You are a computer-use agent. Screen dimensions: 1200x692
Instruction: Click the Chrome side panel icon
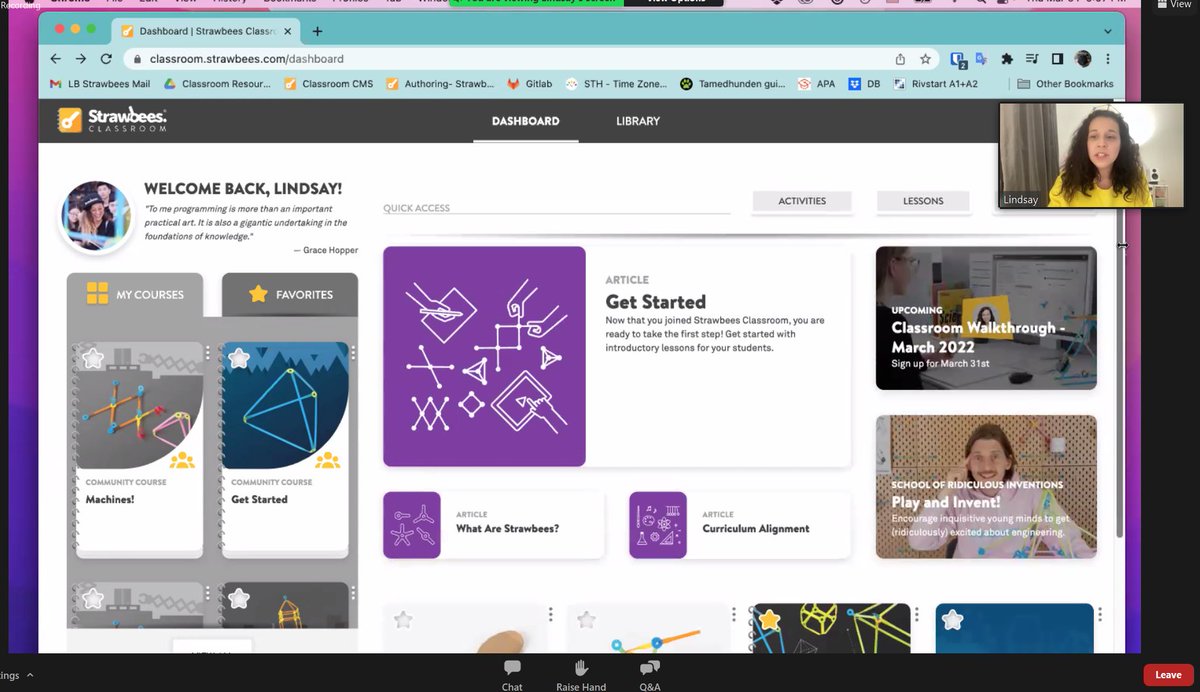coord(1058,59)
